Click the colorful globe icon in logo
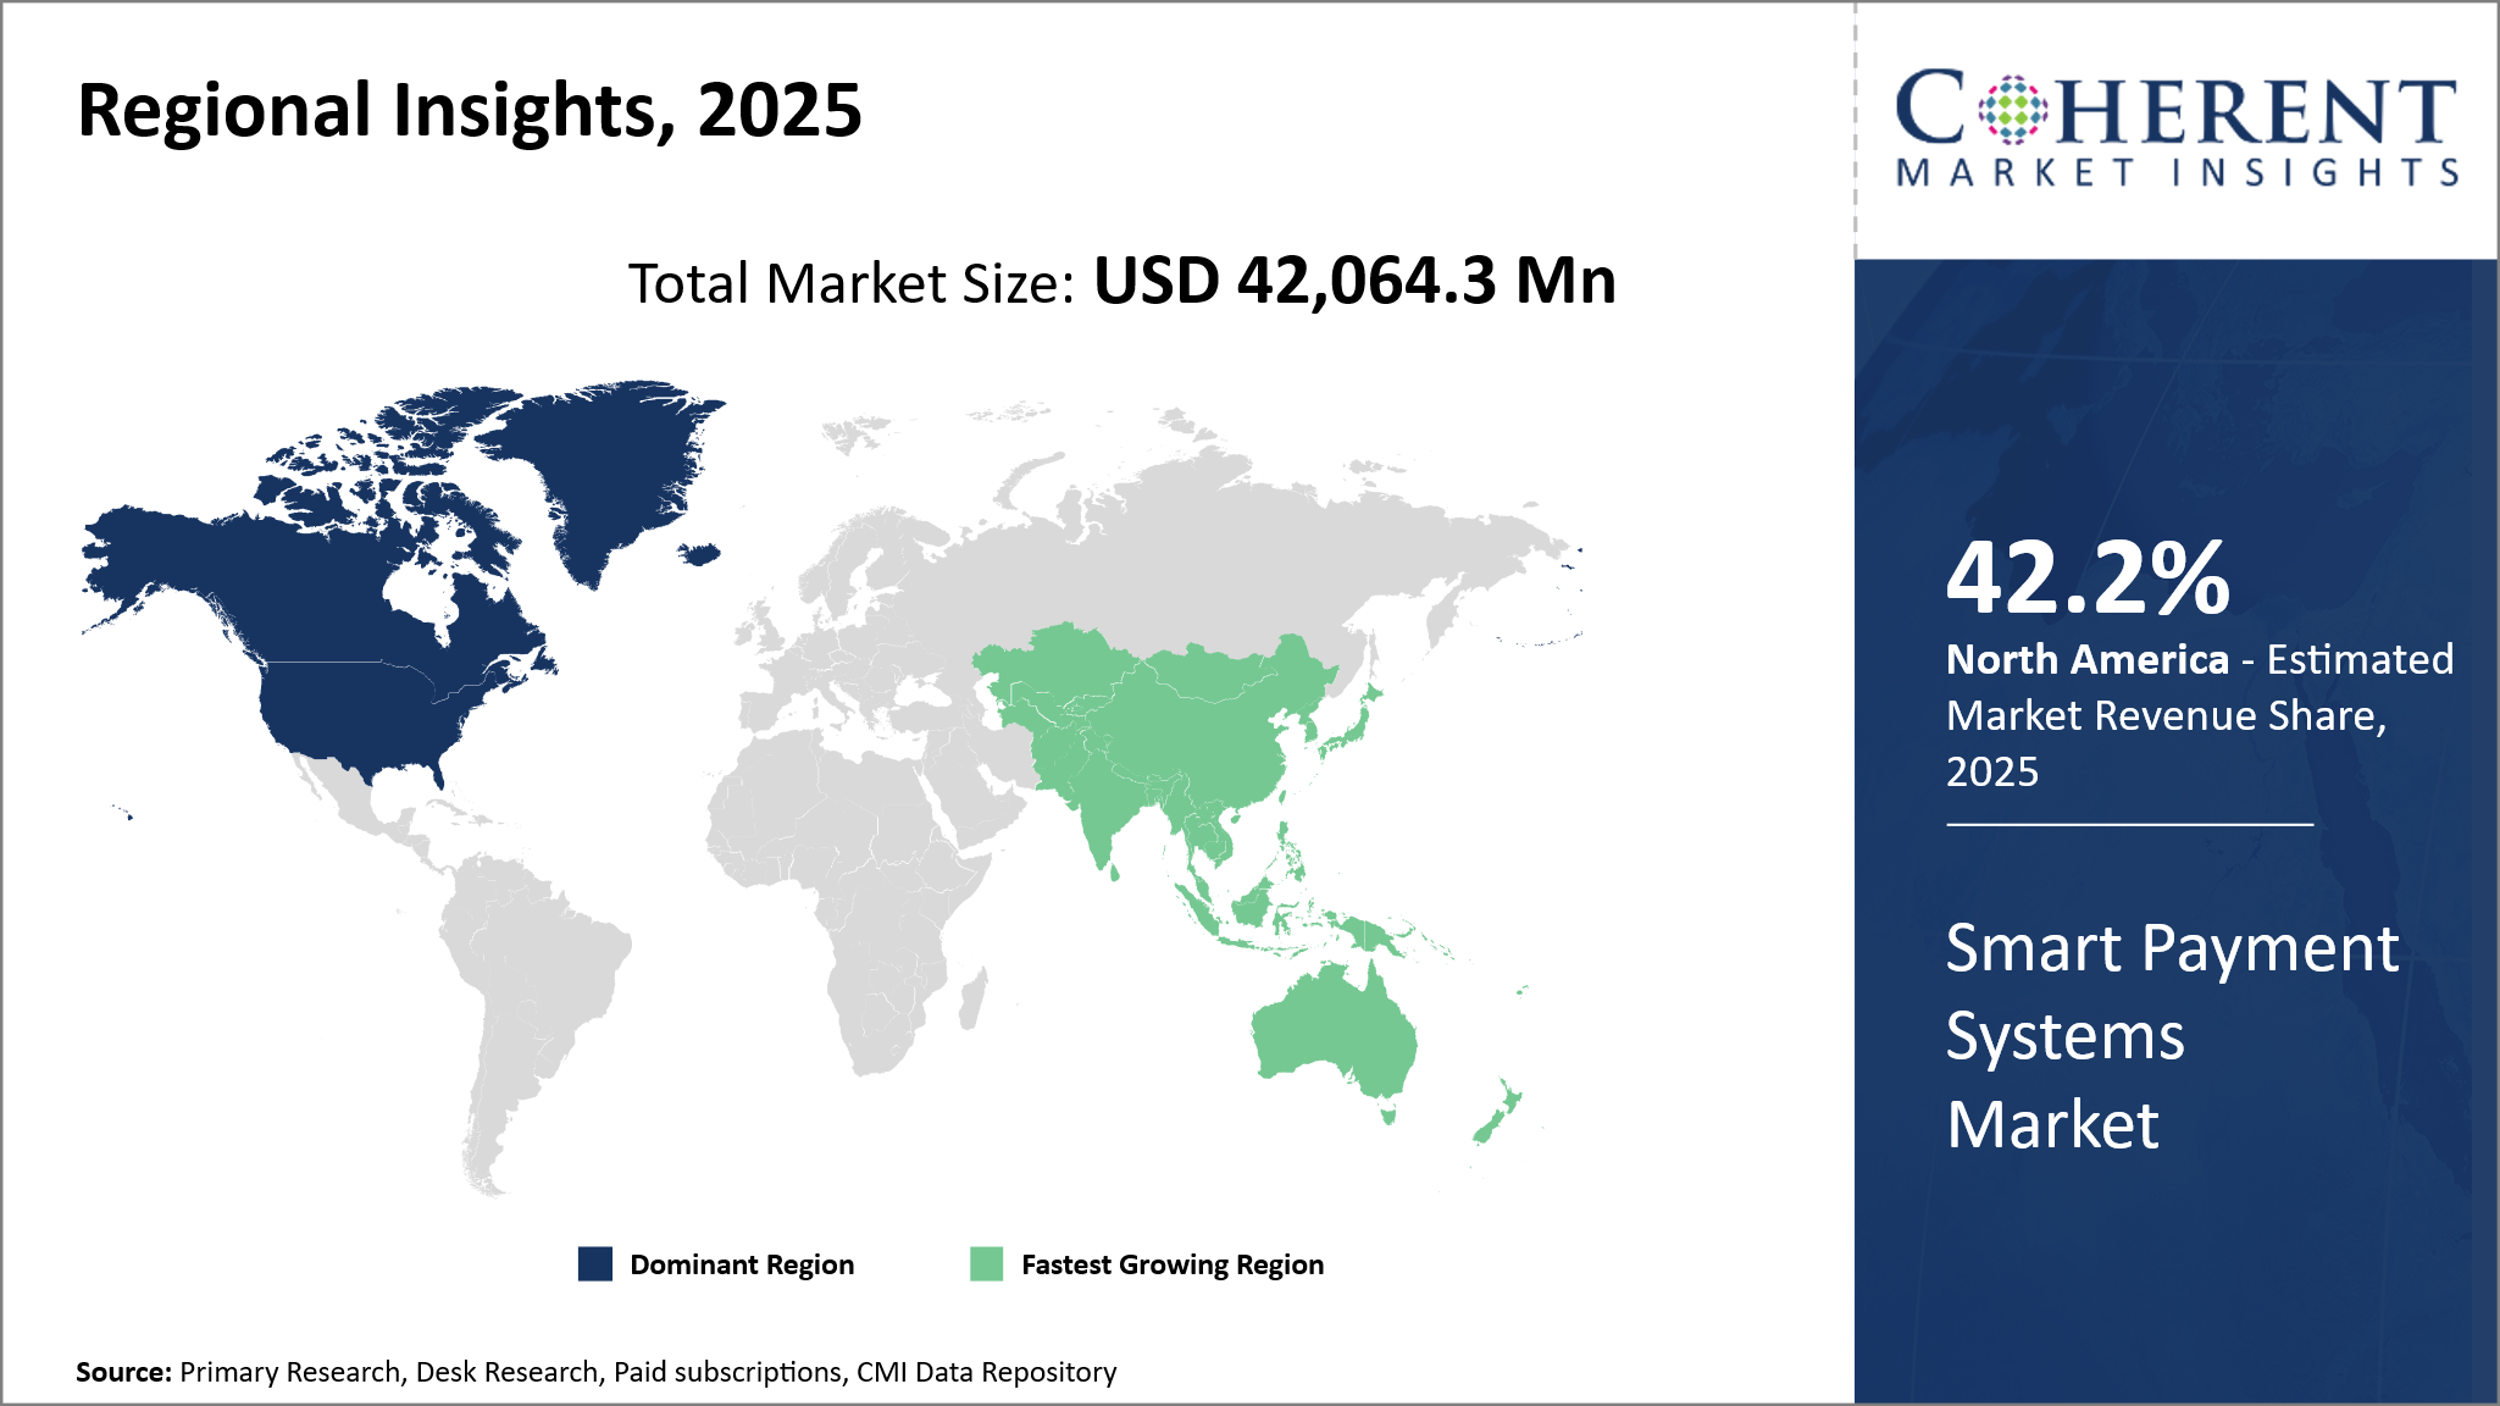2500x1406 pixels. coord(2012,110)
